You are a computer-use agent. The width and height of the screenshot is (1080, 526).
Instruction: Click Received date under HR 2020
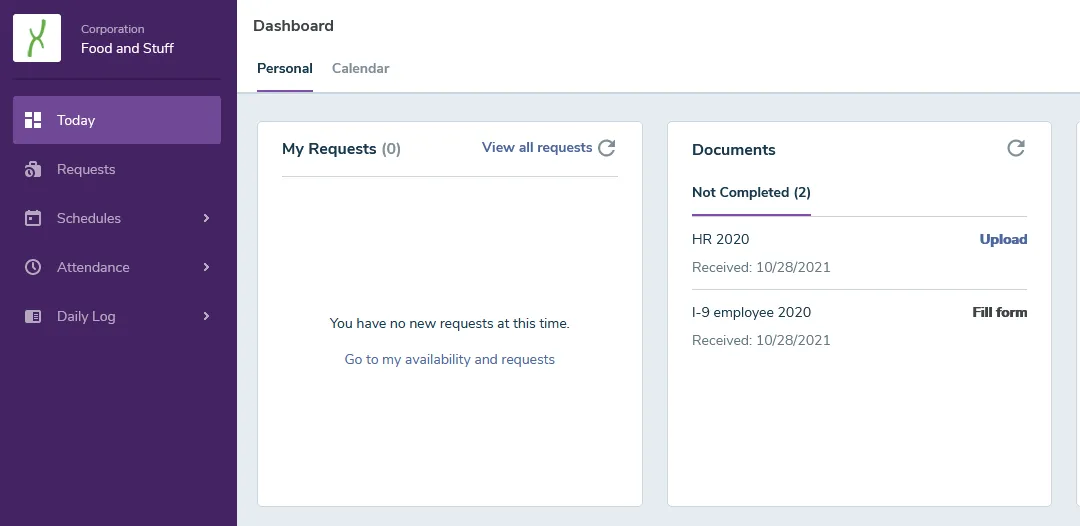point(761,267)
